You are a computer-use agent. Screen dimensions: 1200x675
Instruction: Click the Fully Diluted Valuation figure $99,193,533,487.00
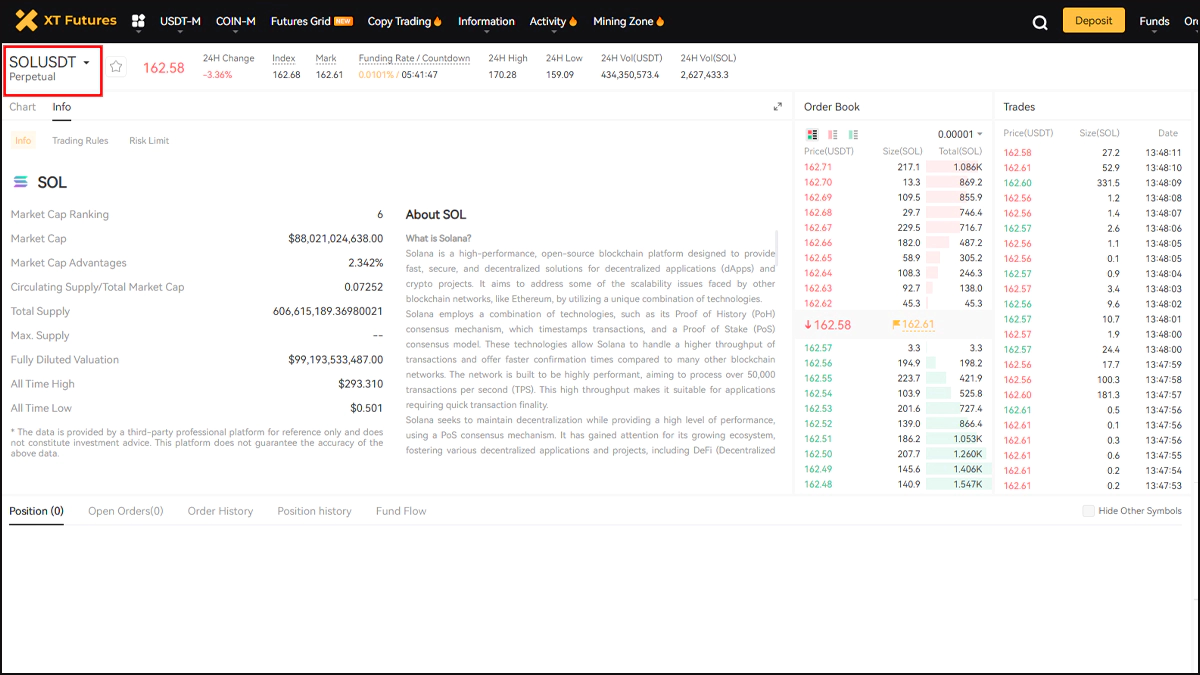click(x=335, y=360)
